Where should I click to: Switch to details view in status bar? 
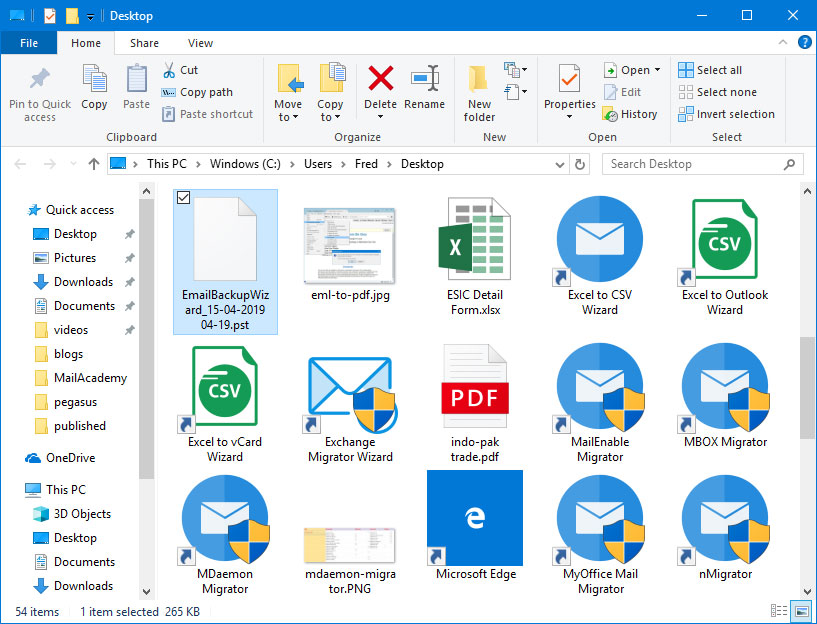pos(779,611)
